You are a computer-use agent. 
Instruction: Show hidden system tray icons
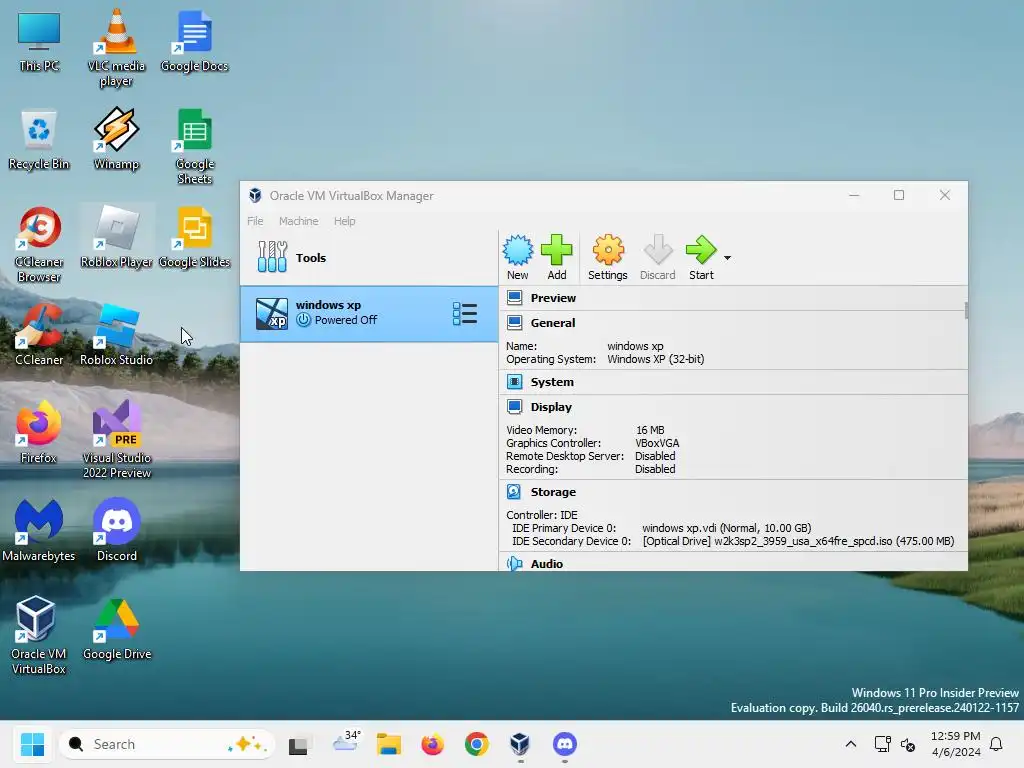tap(850, 744)
